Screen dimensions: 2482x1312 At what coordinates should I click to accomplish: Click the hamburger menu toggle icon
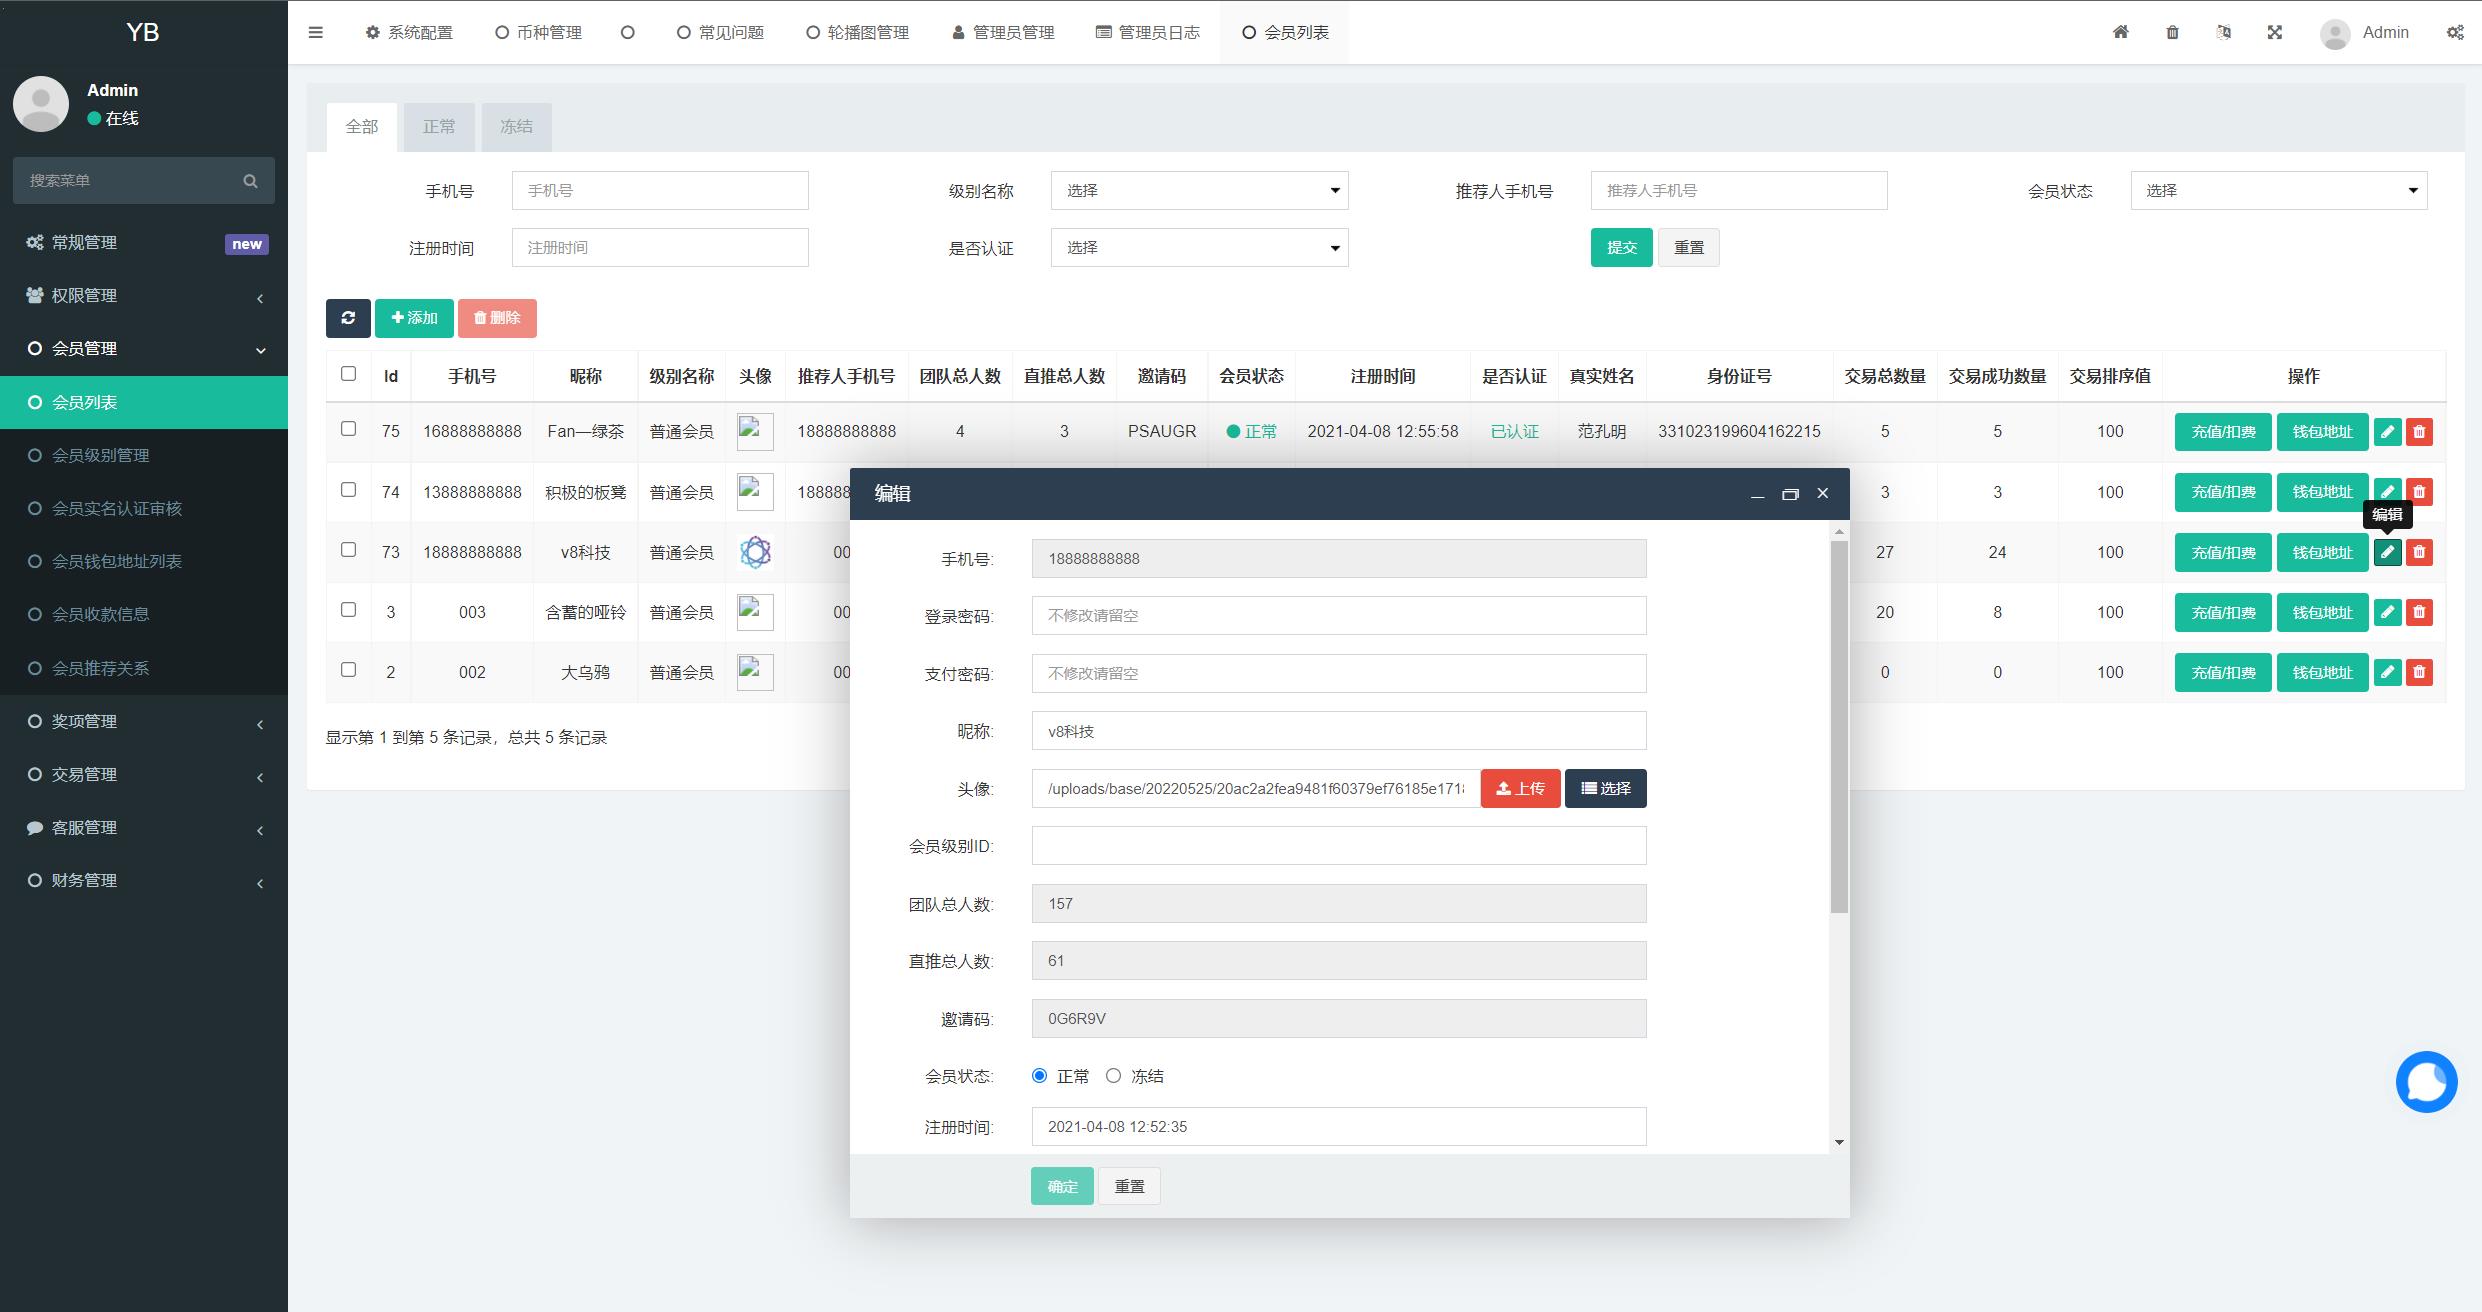(x=316, y=32)
